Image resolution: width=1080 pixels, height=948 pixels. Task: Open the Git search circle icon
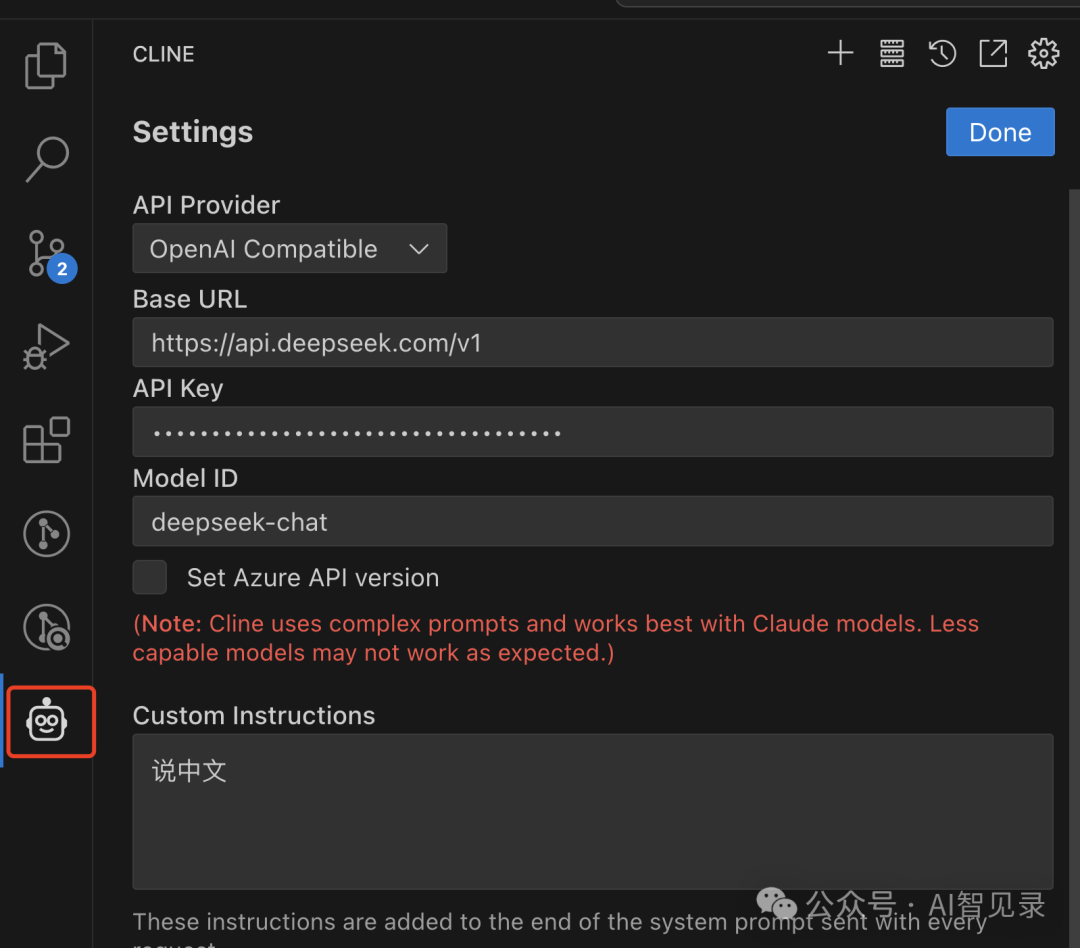[x=46, y=628]
